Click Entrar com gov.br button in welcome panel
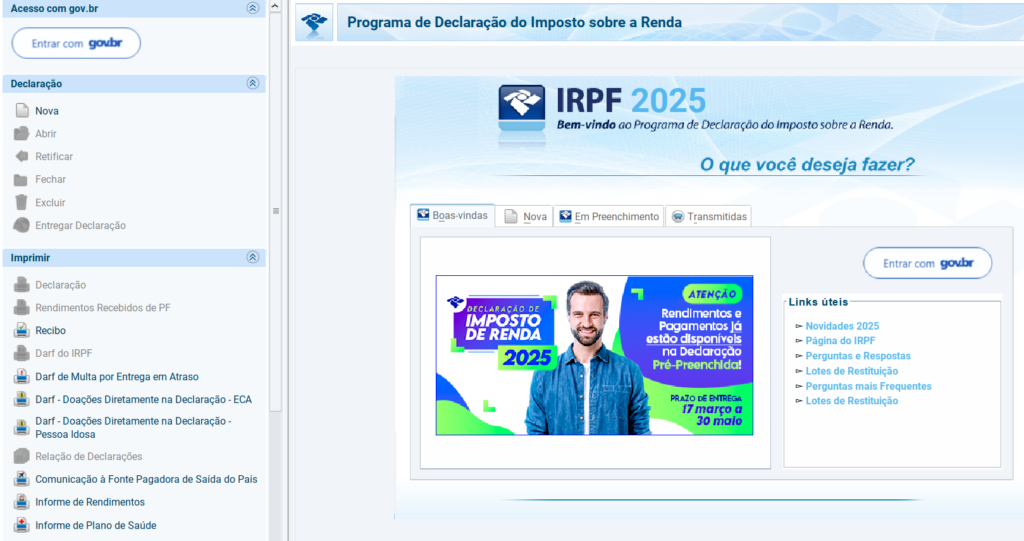1024x541 pixels. tap(927, 263)
